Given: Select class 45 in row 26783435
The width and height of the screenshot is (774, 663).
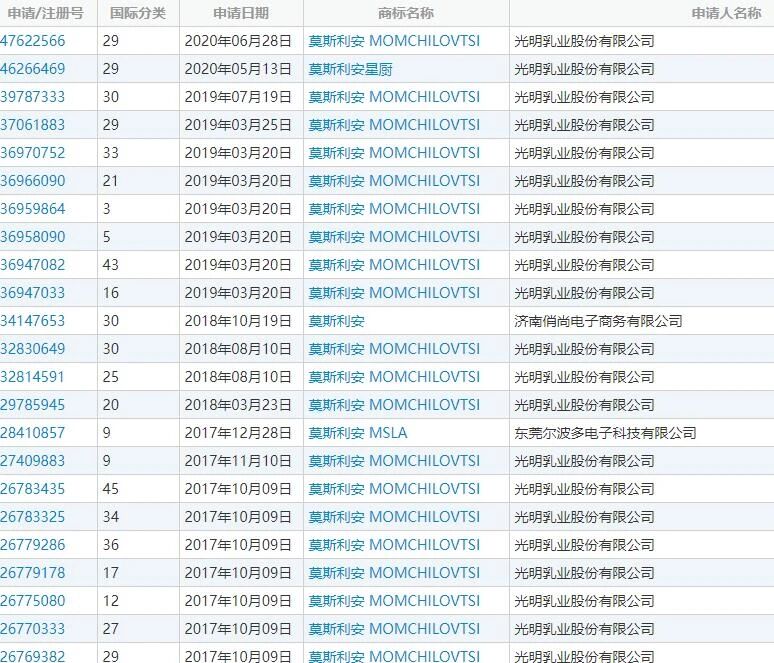Looking at the screenshot, I should pos(111,489).
